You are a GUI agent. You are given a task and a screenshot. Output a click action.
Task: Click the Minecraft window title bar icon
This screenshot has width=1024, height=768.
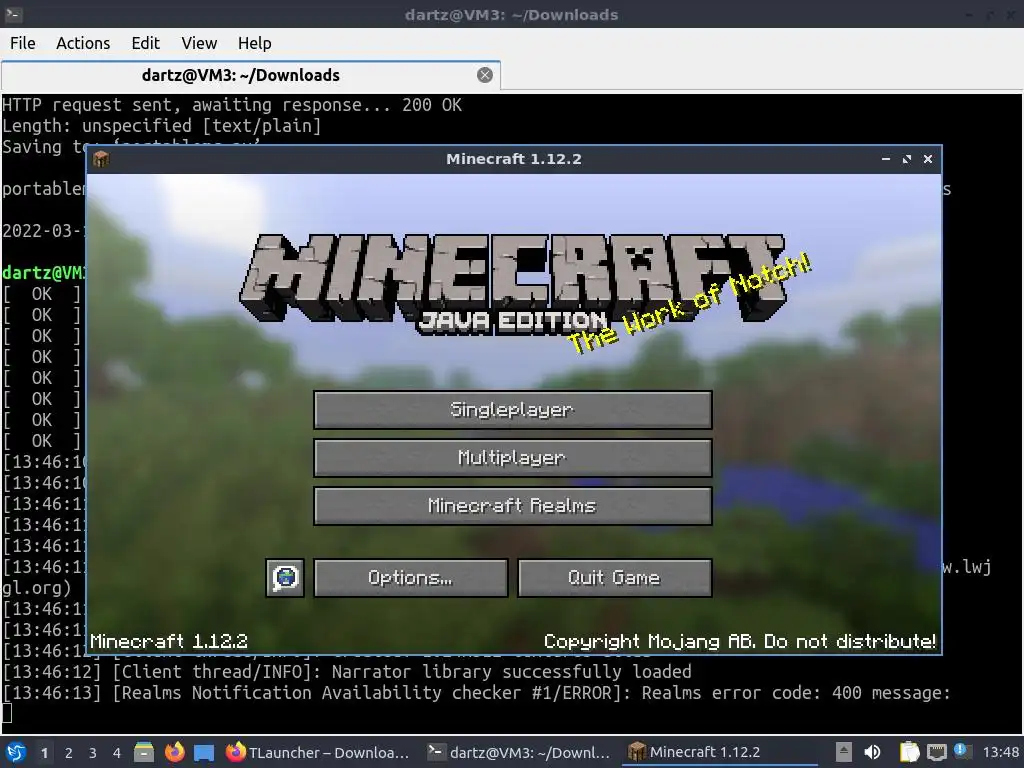click(x=101, y=159)
